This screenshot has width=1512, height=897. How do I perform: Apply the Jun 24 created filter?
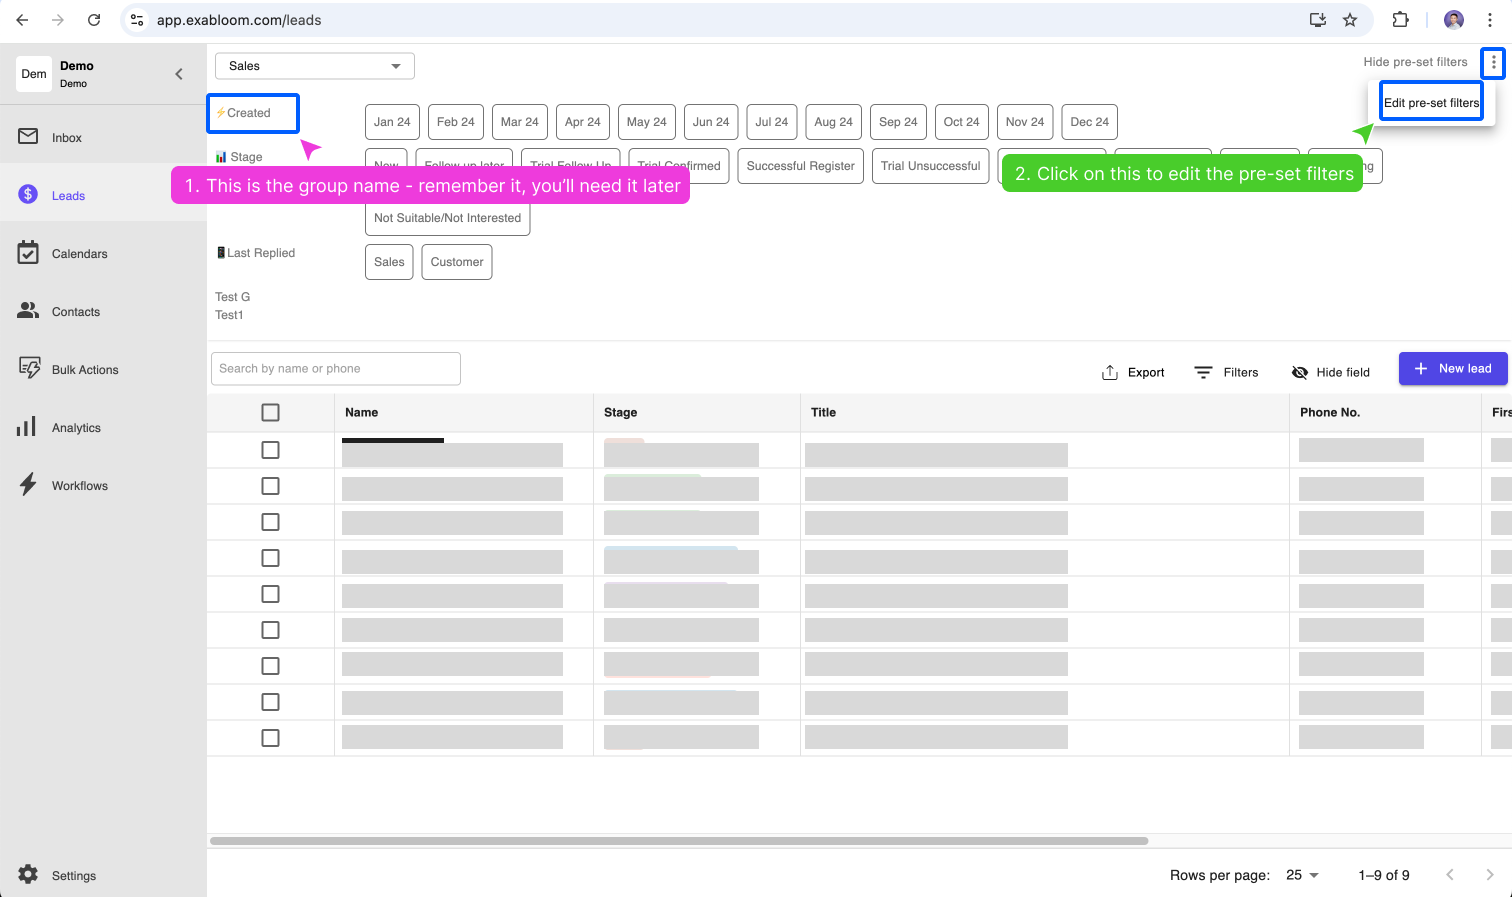[x=711, y=122]
